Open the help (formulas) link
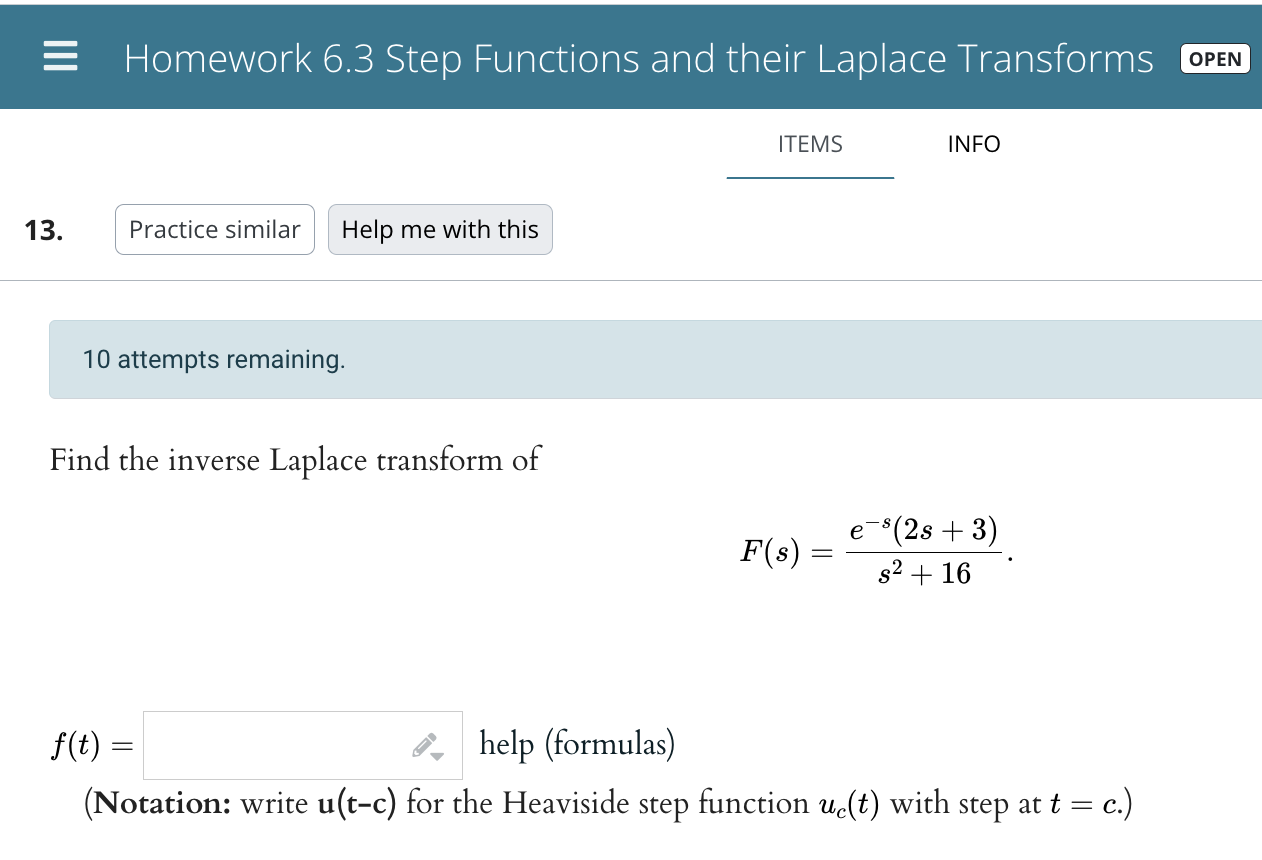Image resolution: width=1262 pixels, height=860 pixels. pyautogui.click(x=577, y=744)
